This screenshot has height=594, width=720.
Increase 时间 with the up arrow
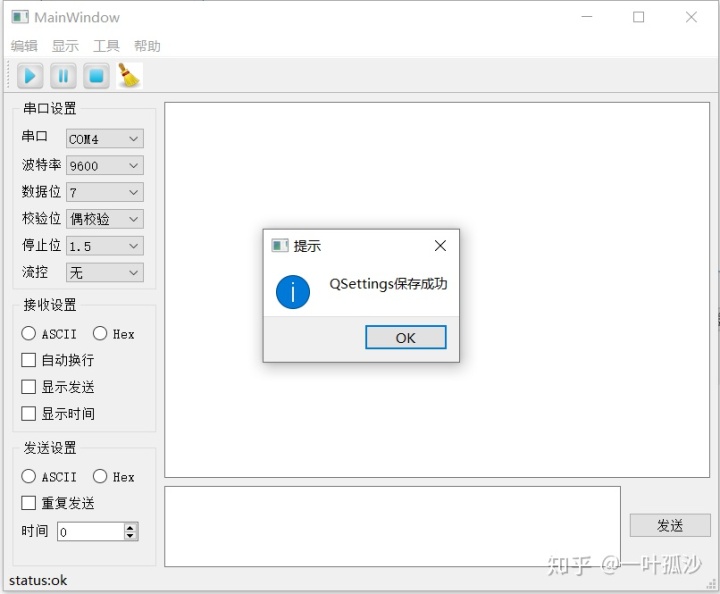(x=130, y=527)
